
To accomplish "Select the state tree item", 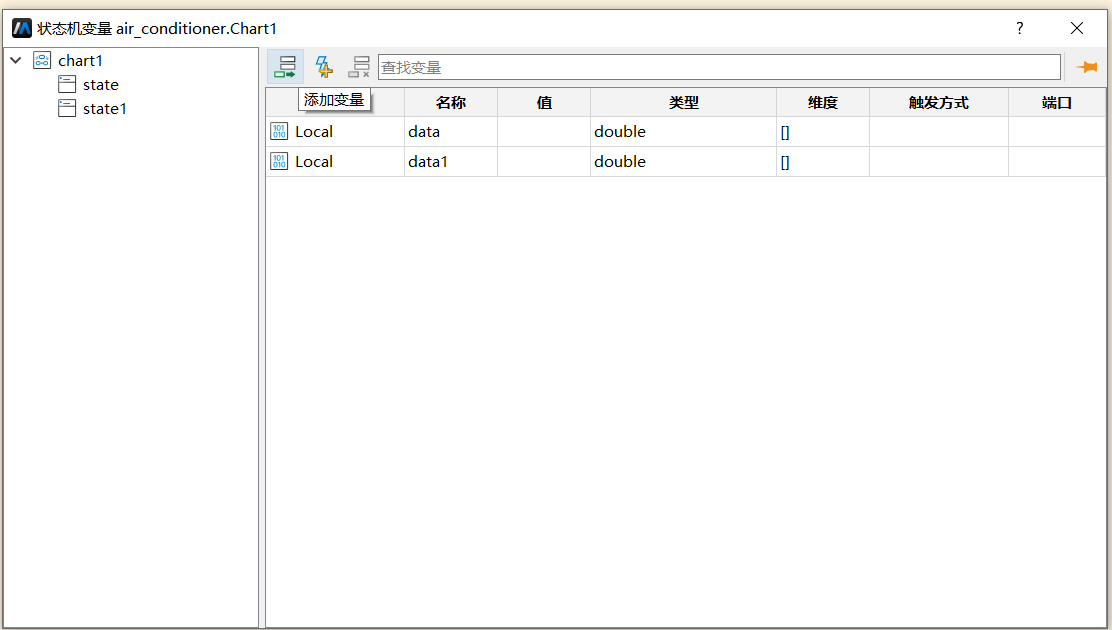I will pyautogui.click(x=101, y=85).
